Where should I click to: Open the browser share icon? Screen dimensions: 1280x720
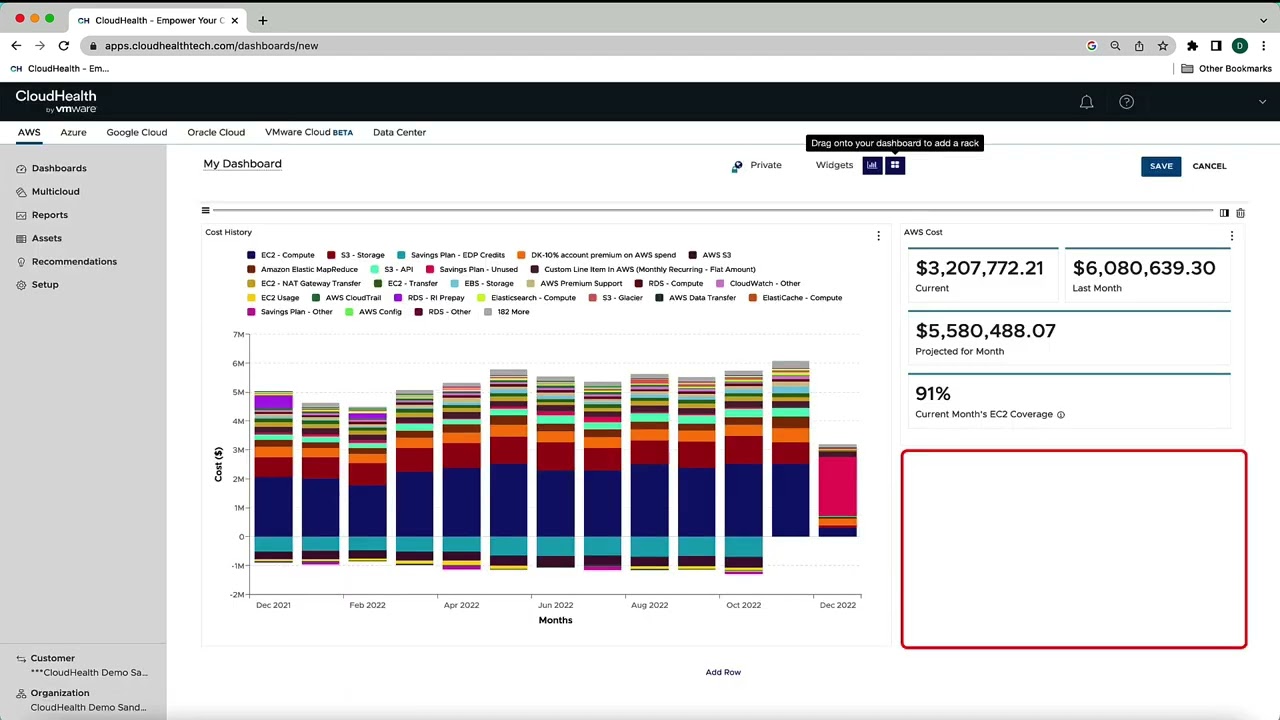1139,45
